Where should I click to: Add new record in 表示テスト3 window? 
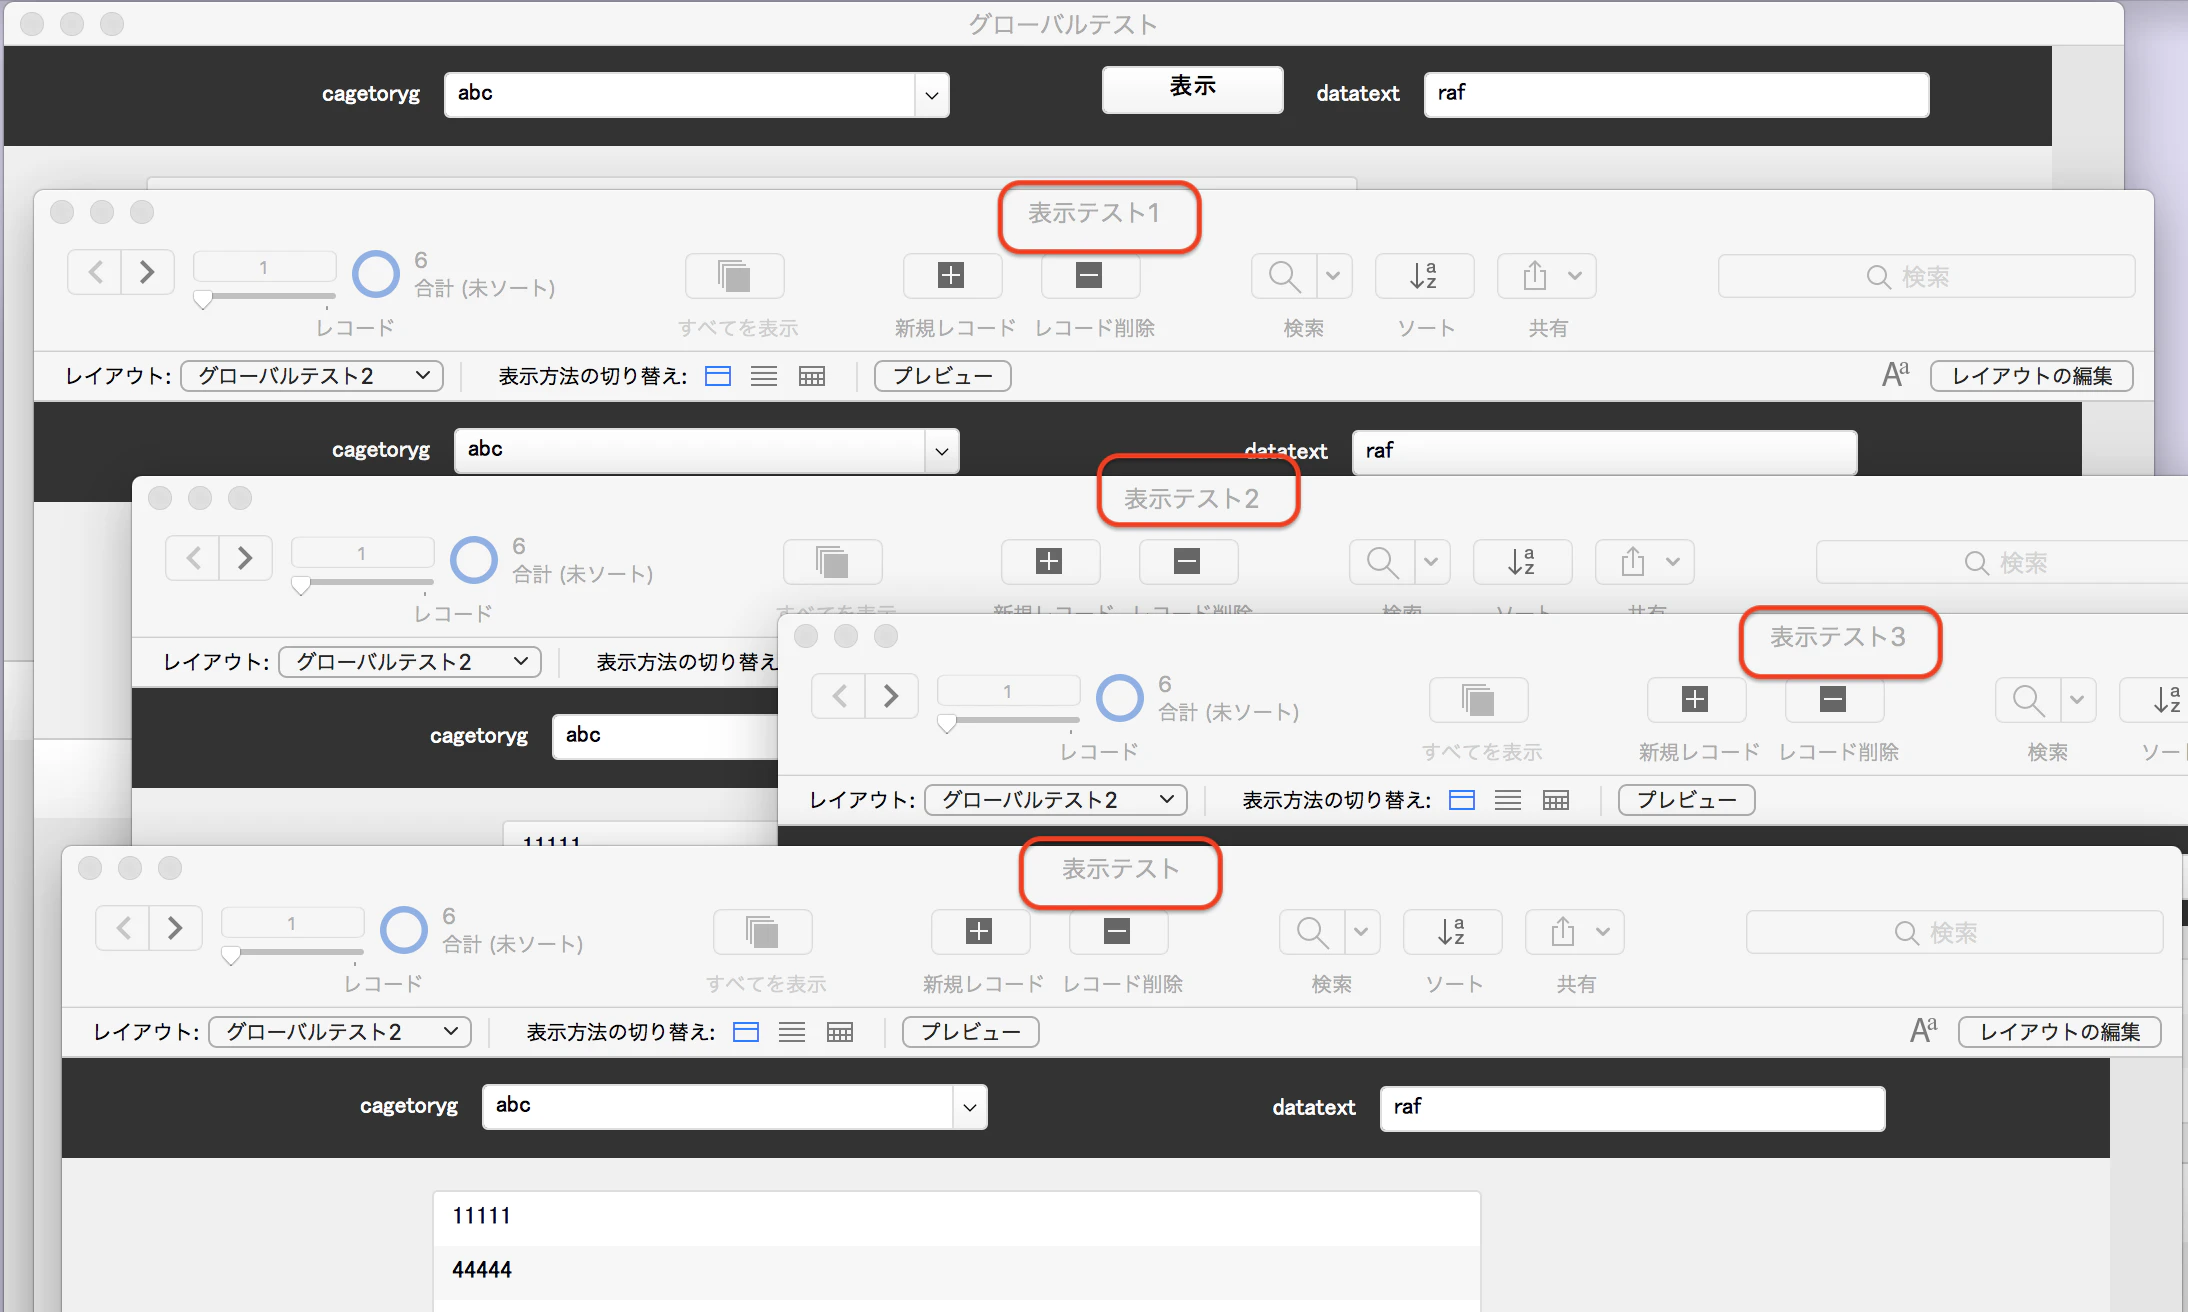point(1695,700)
